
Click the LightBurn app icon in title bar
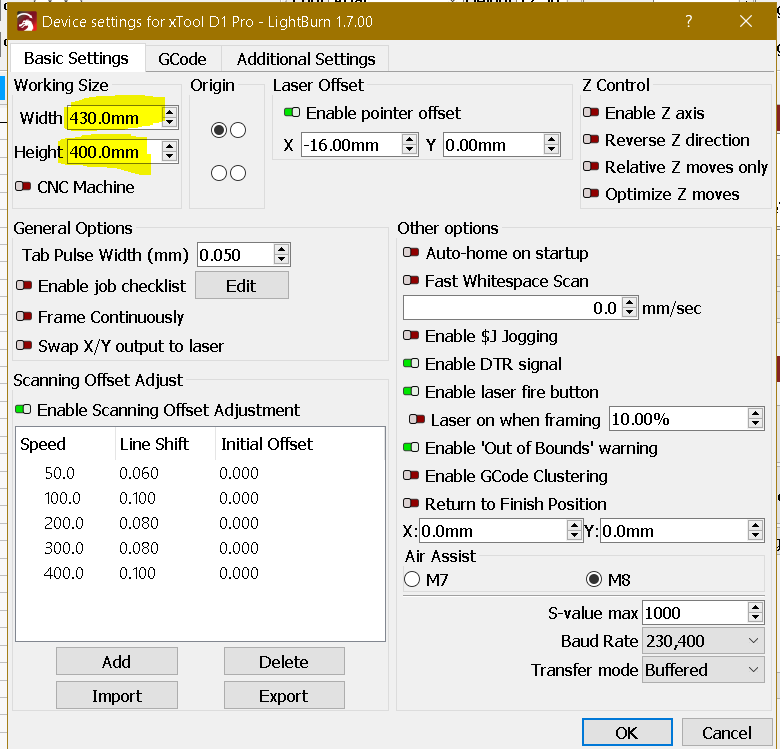click(26, 22)
